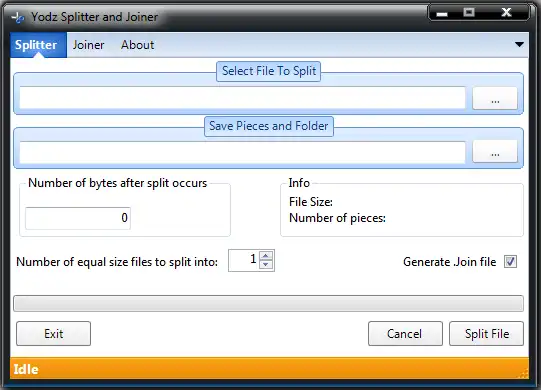The width and height of the screenshot is (541, 390).
Task: Browse for the file to split
Action: coord(495,98)
